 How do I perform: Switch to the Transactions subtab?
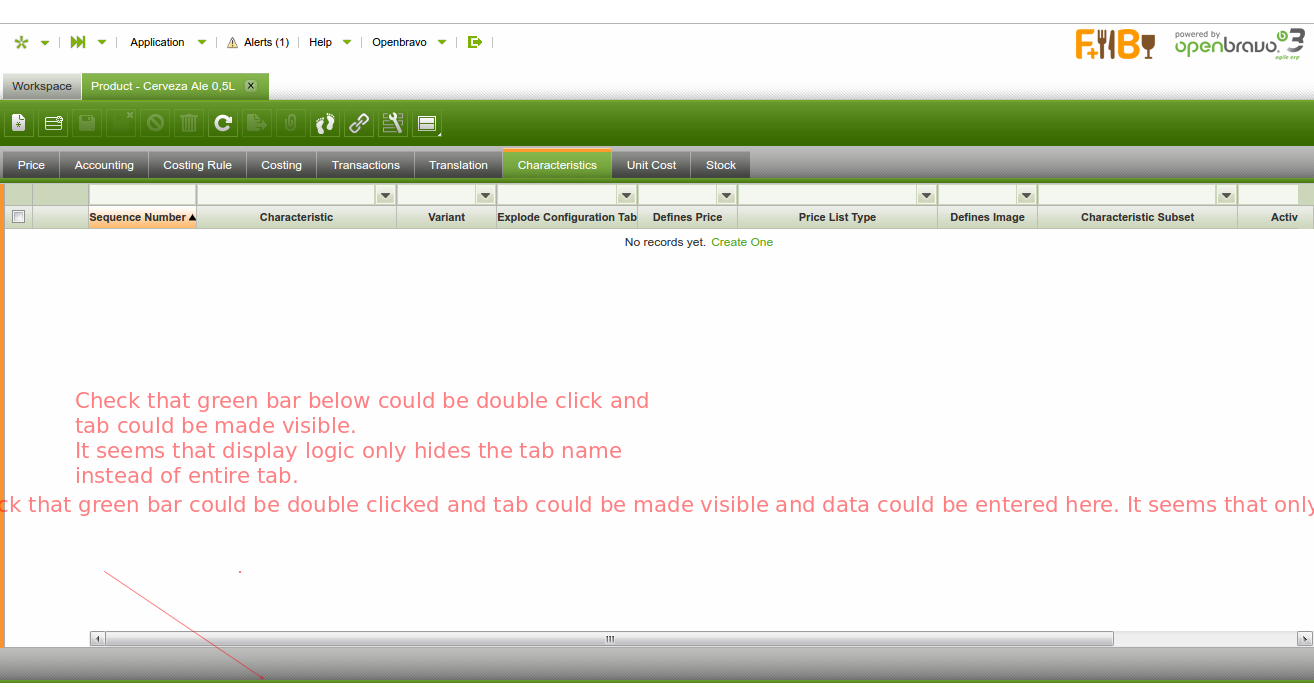tap(365, 165)
